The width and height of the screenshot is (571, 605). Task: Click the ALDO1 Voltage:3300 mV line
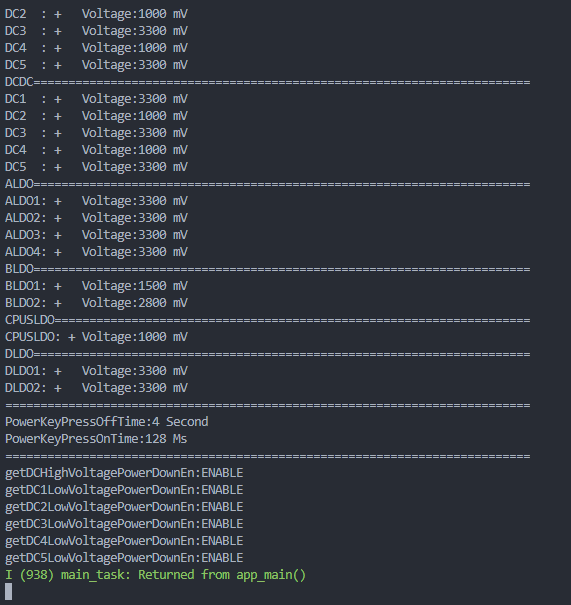[96, 201]
